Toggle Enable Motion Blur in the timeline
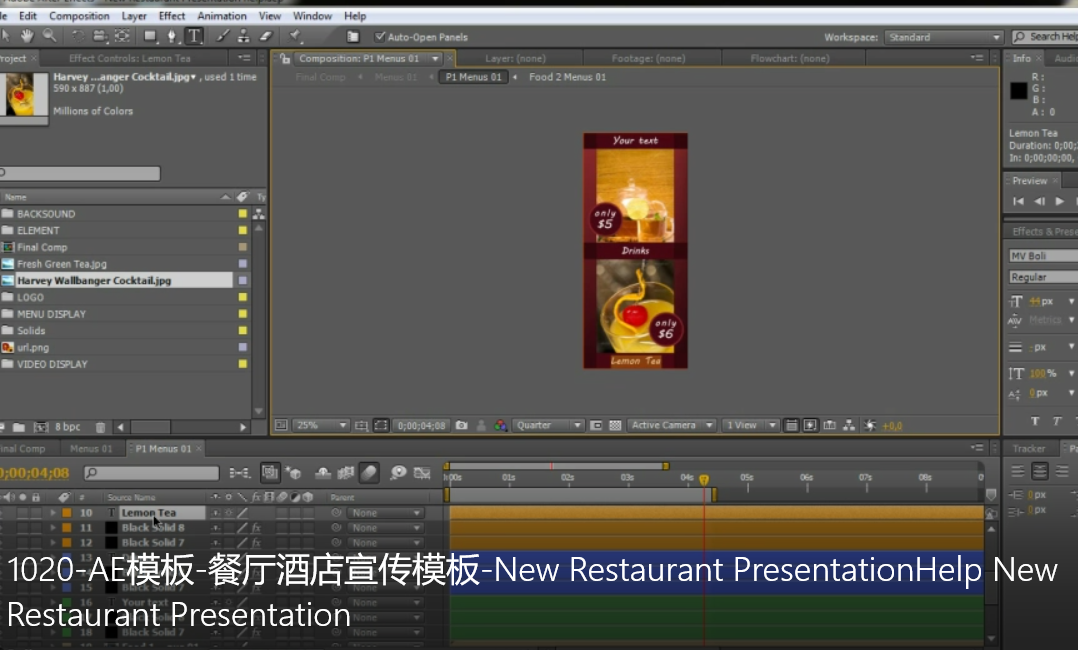Image resolution: width=1078 pixels, height=650 pixels. pos(369,473)
